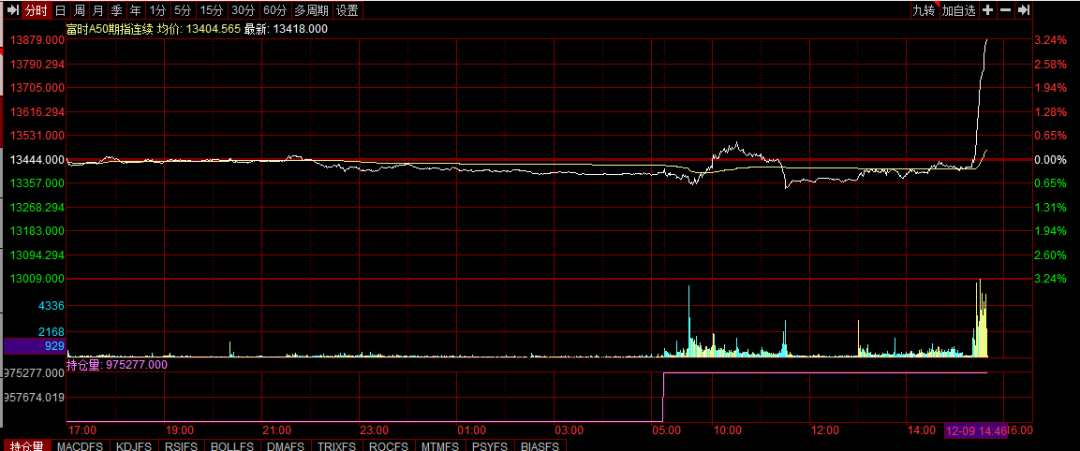Viewport: 1080px width, 451px height.
Task: Select the 持仓量 indicator tab
Action: (x=27, y=445)
